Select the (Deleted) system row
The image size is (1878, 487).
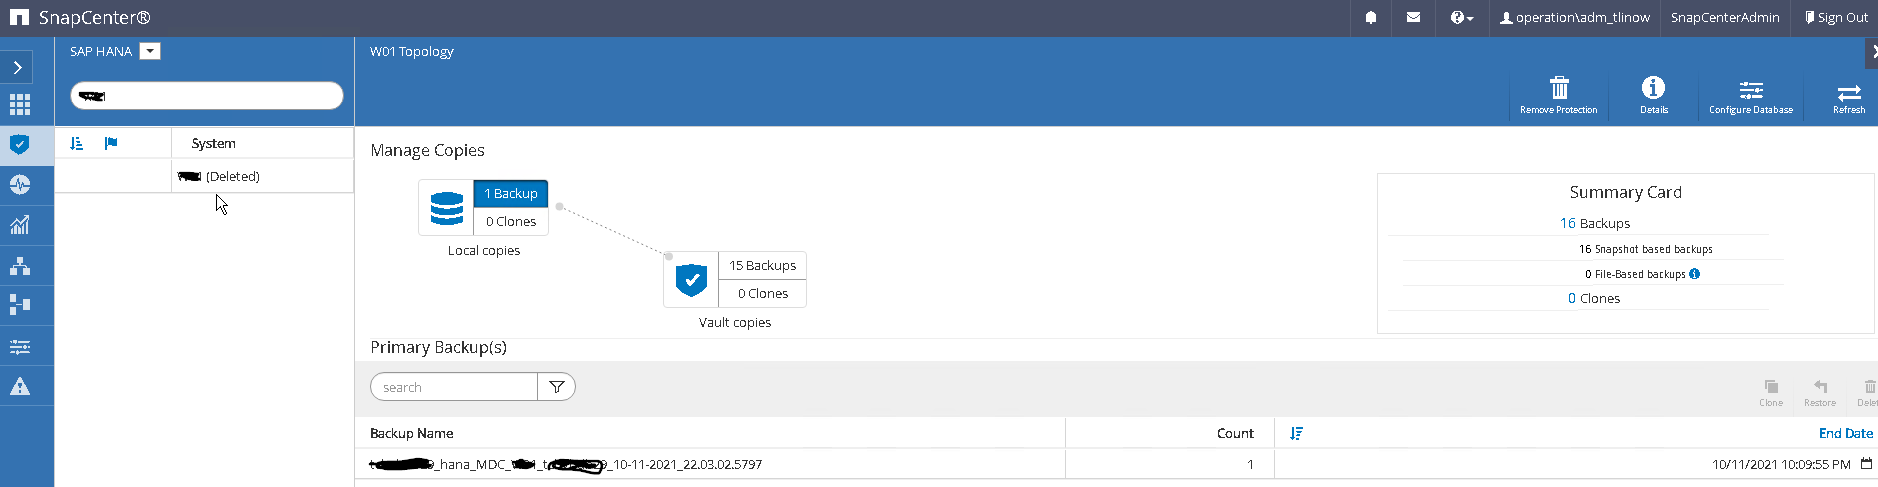pyautogui.click(x=204, y=176)
